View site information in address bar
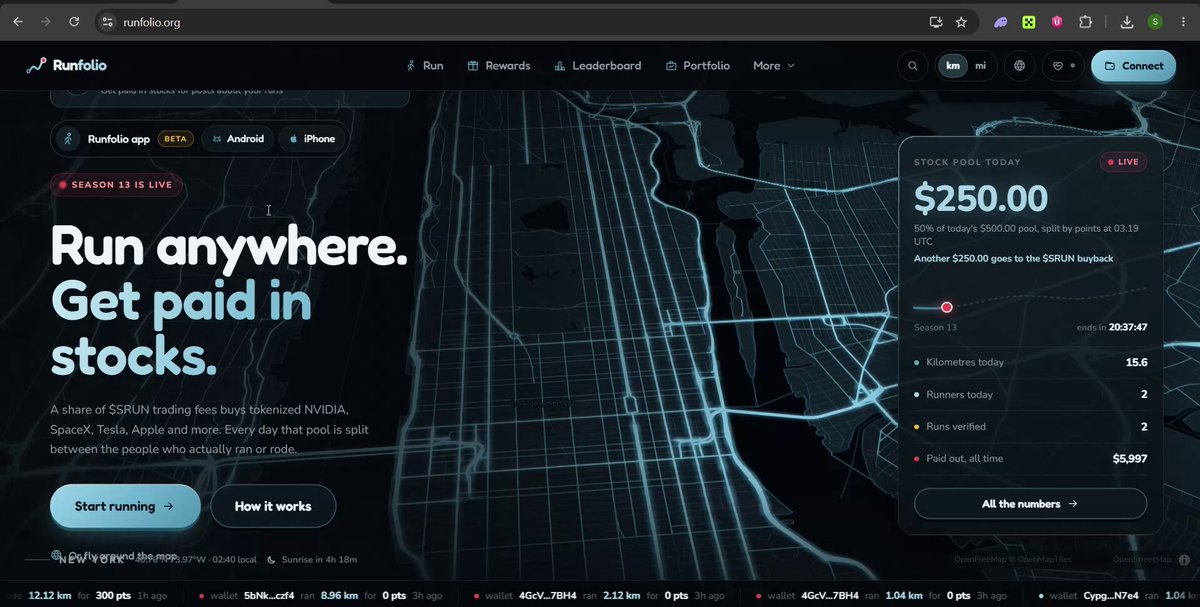This screenshot has height=607, width=1200. coord(109,21)
